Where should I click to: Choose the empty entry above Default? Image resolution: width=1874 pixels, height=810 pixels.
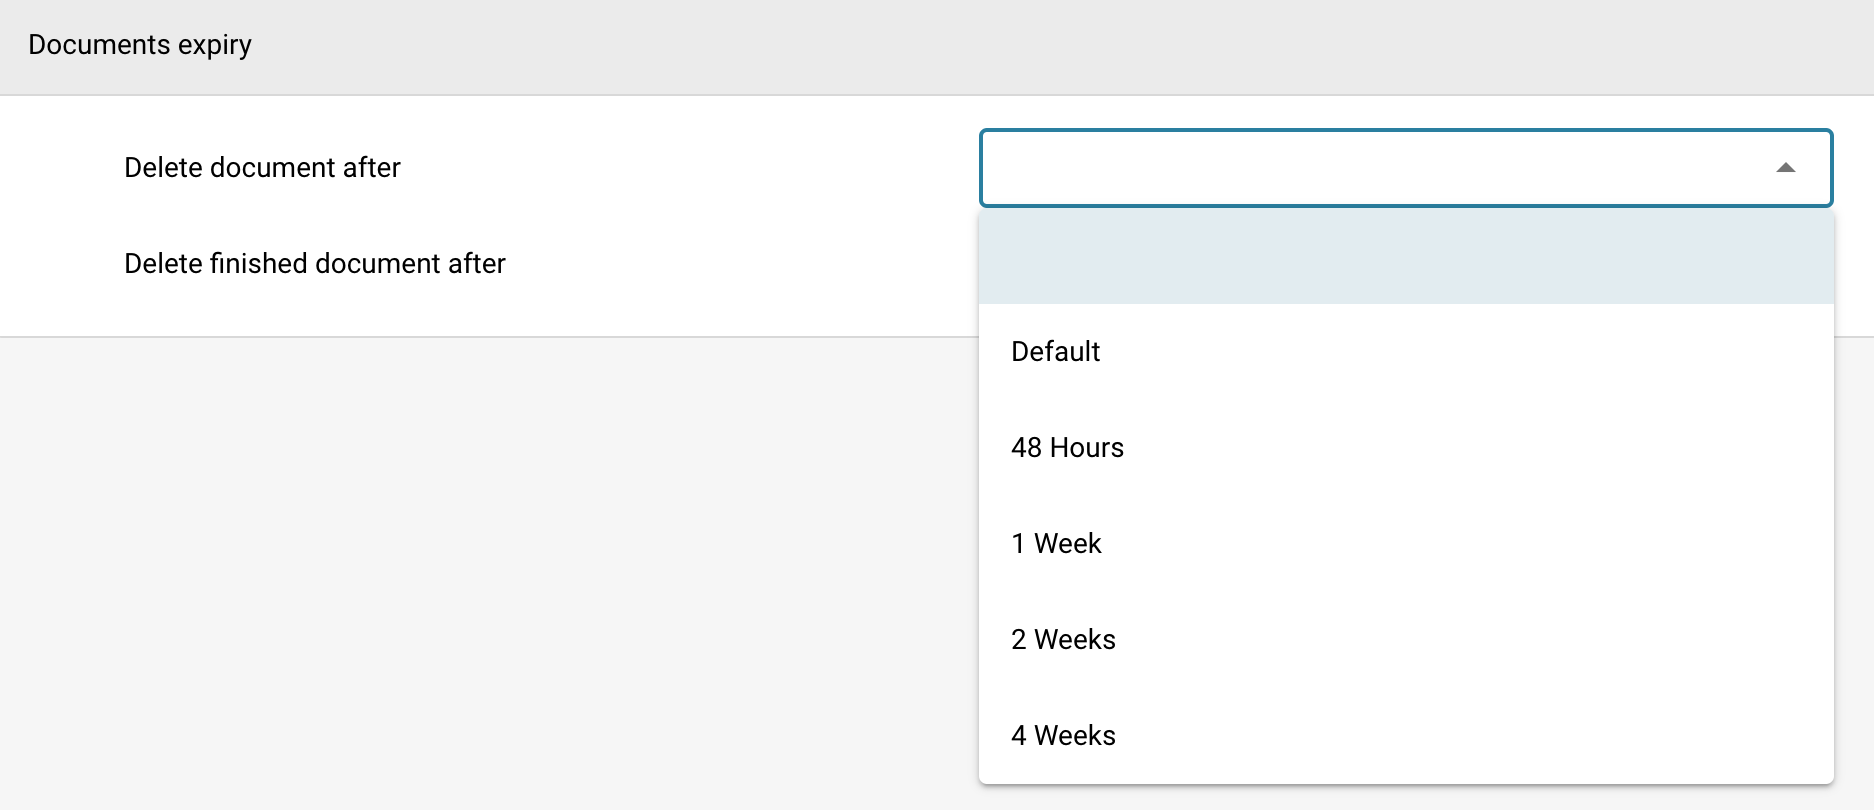[1405, 256]
